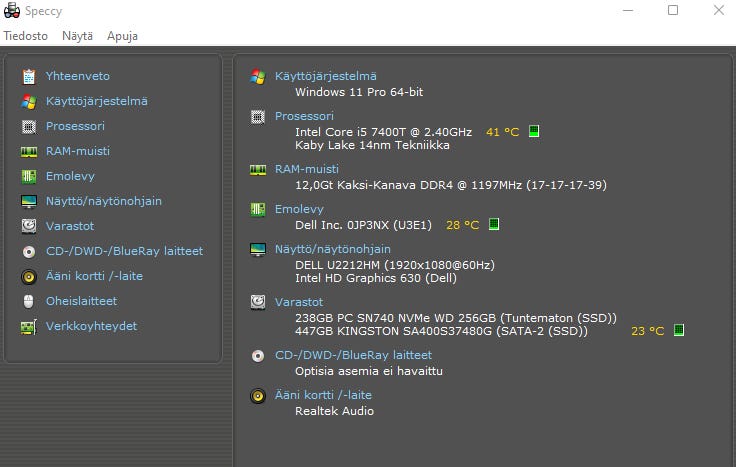Select the Oheislaitteet mouse icon
736x467 pixels.
coord(28,301)
